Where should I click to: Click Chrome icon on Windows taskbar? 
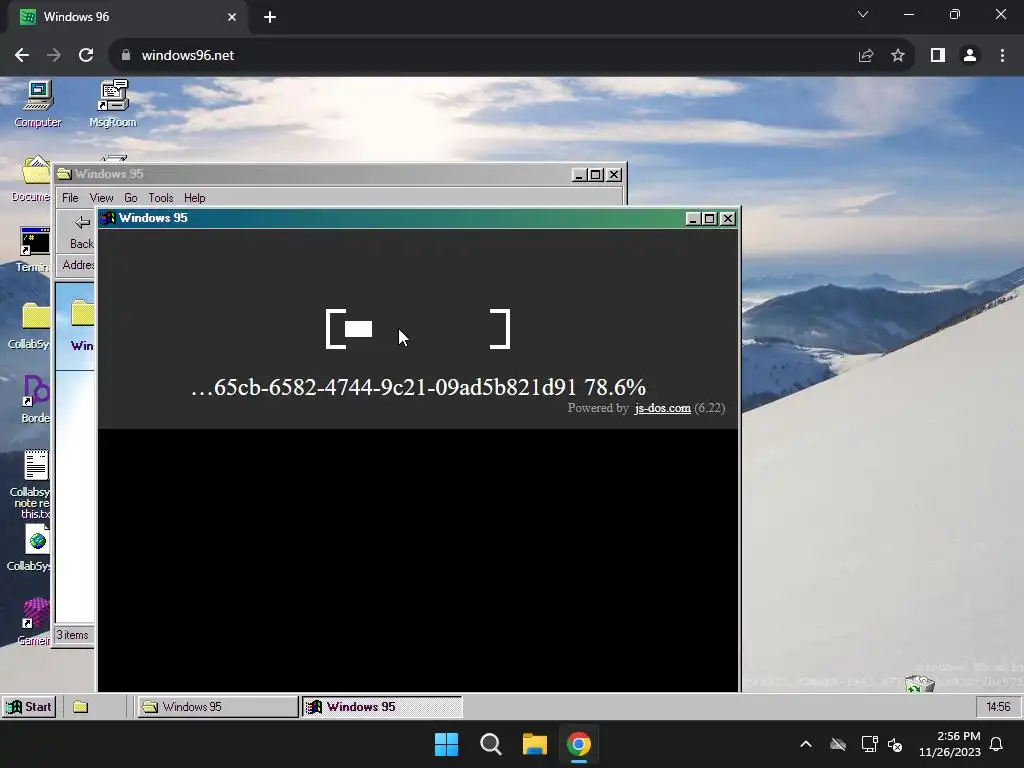579,744
